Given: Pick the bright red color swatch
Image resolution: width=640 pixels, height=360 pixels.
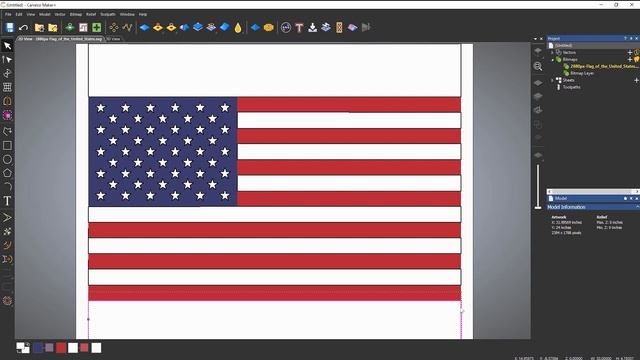Looking at the screenshot, I should coord(61,348).
